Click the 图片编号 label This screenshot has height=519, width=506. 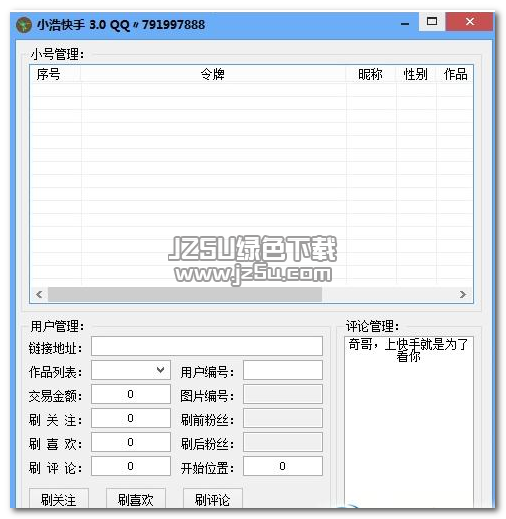(x=207, y=396)
